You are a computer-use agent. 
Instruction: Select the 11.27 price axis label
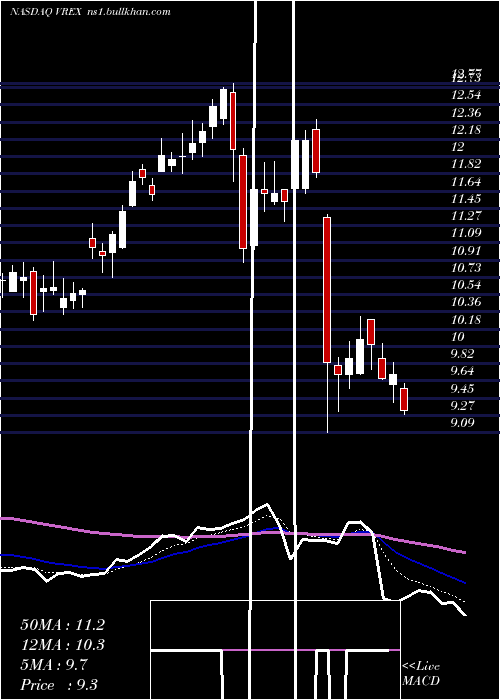point(466,216)
